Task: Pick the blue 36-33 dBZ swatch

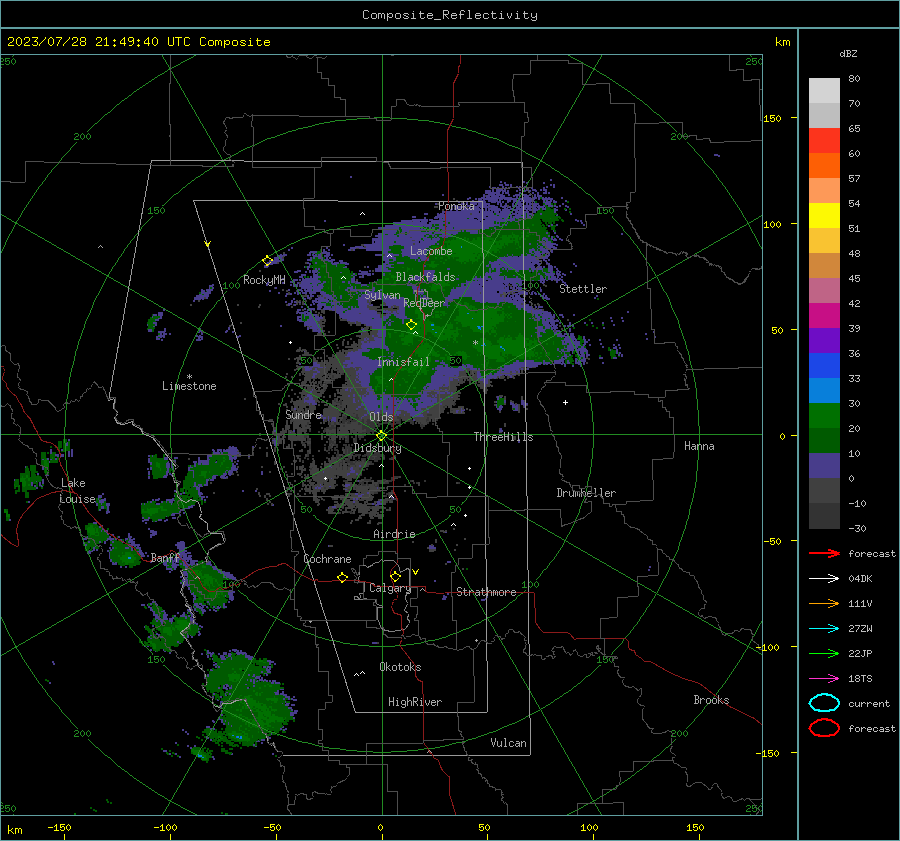Action: coord(824,366)
